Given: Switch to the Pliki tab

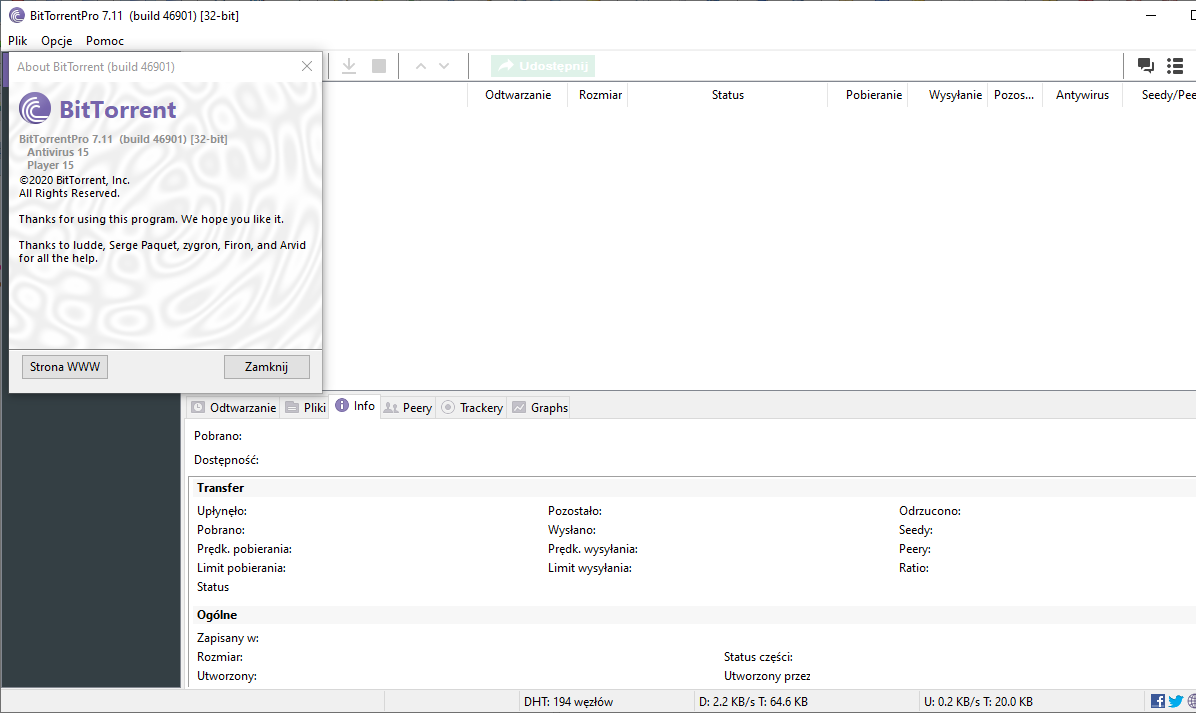Looking at the screenshot, I should tap(305, 407).
